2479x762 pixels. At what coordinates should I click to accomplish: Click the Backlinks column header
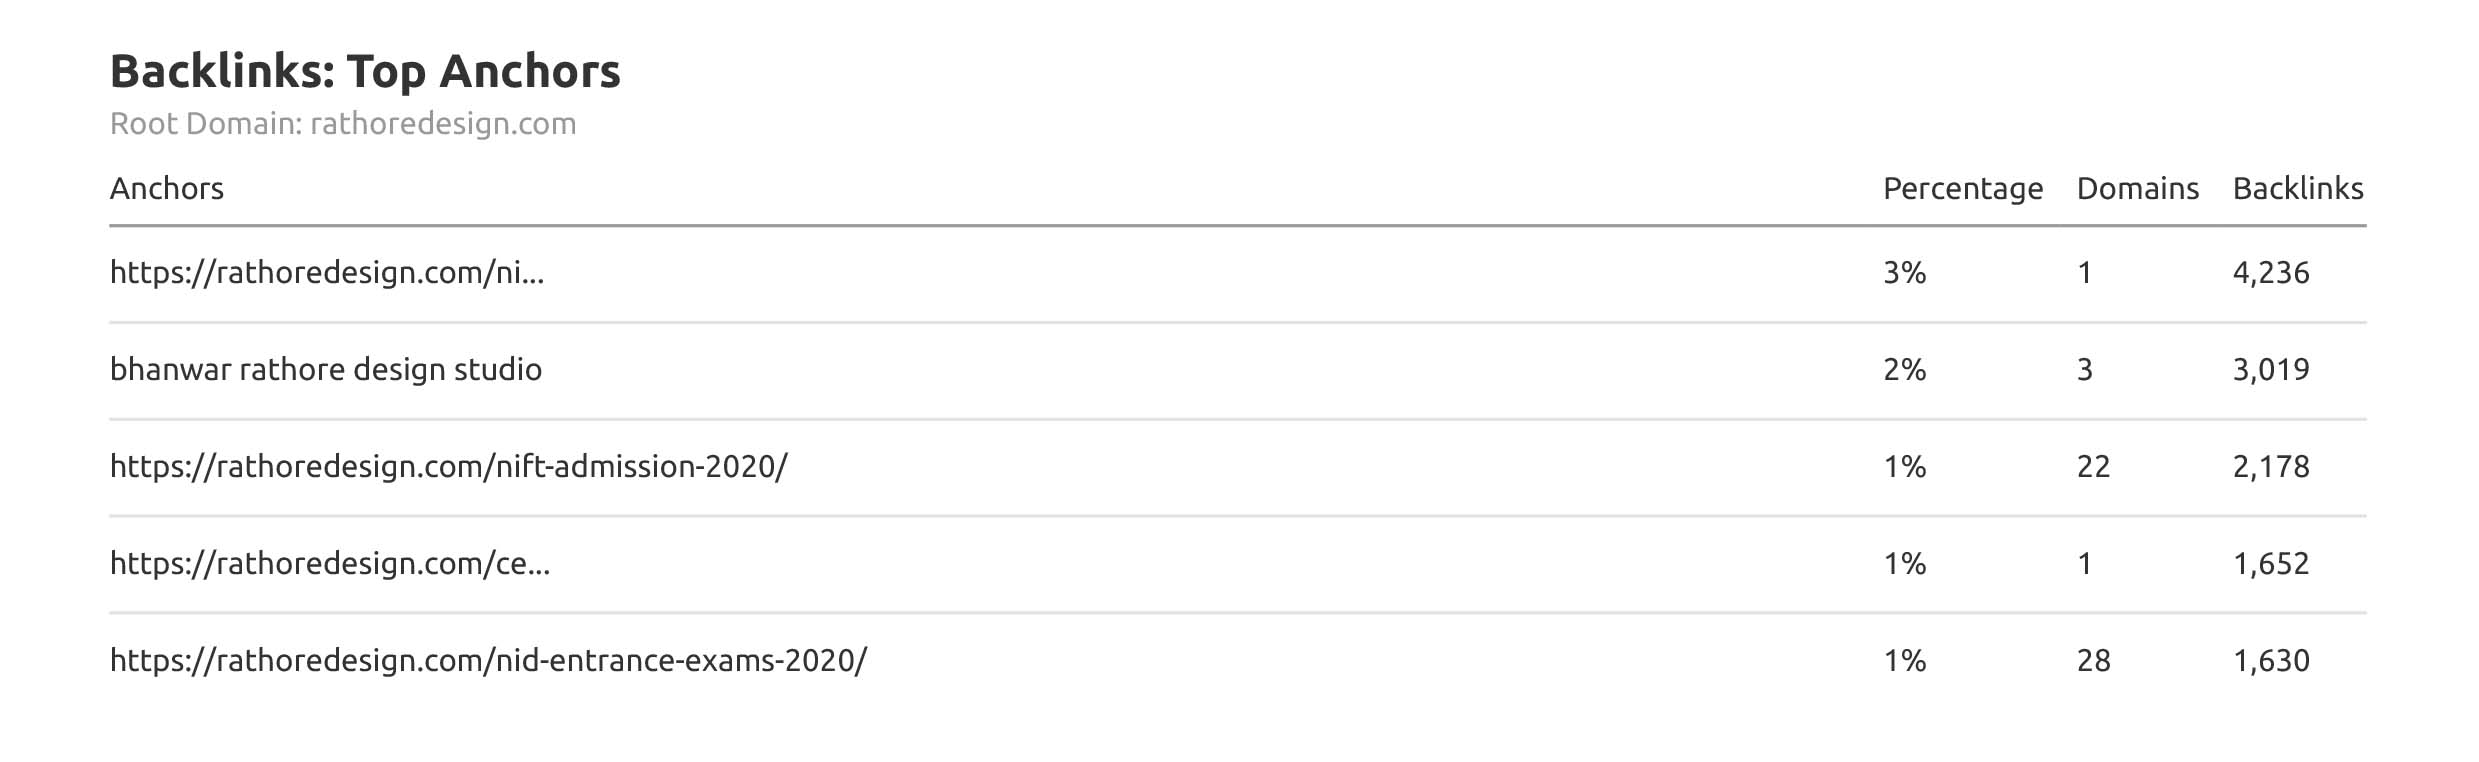2297,189
